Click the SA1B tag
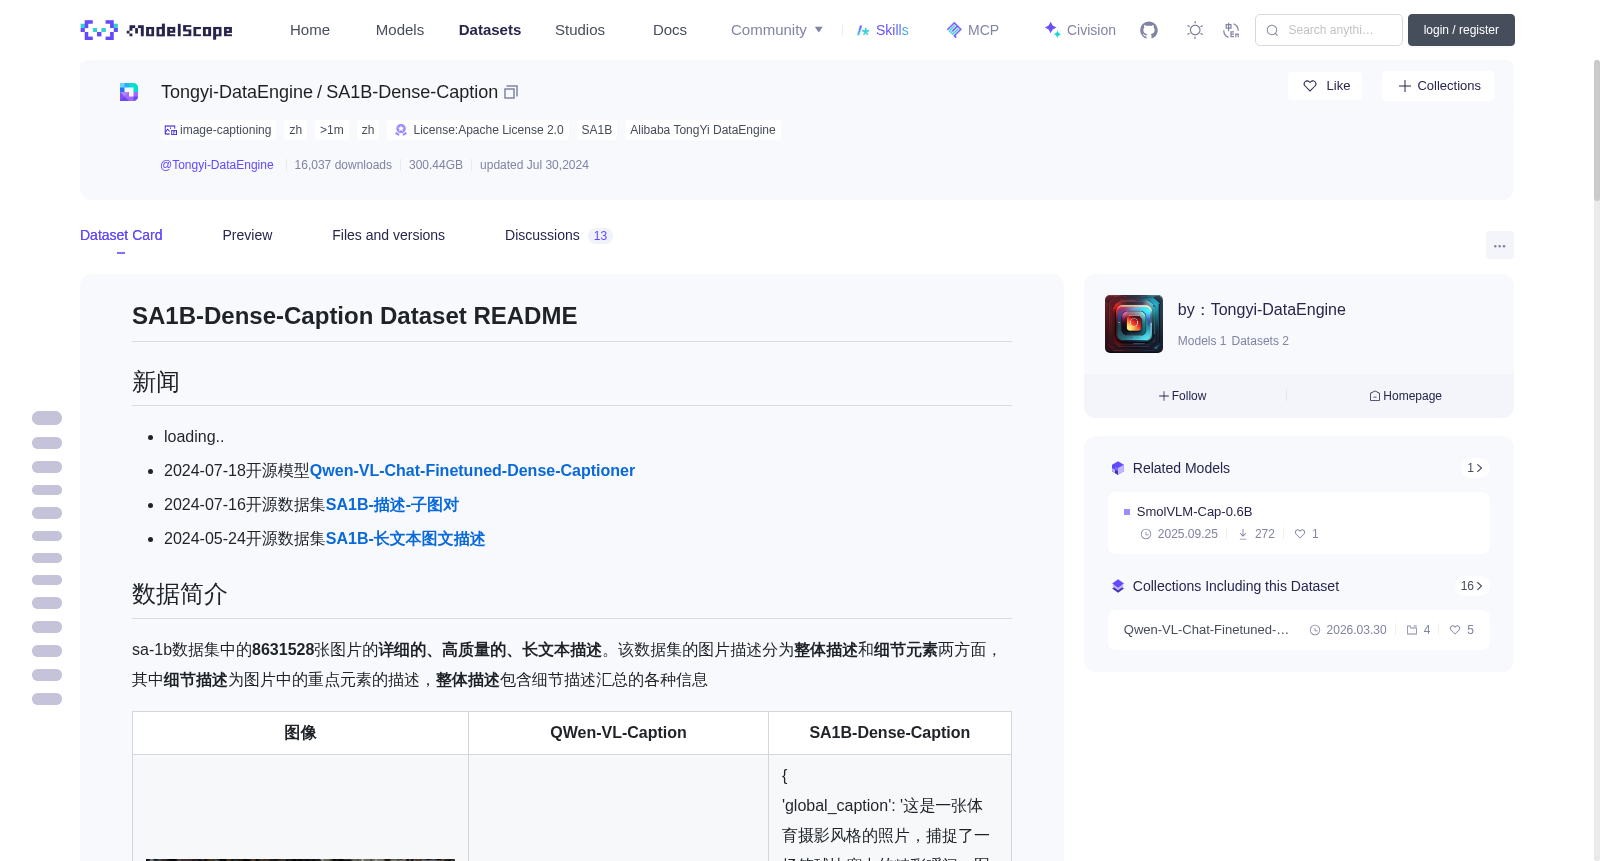Screen dimensions: 1600x861 coord(597,130)
